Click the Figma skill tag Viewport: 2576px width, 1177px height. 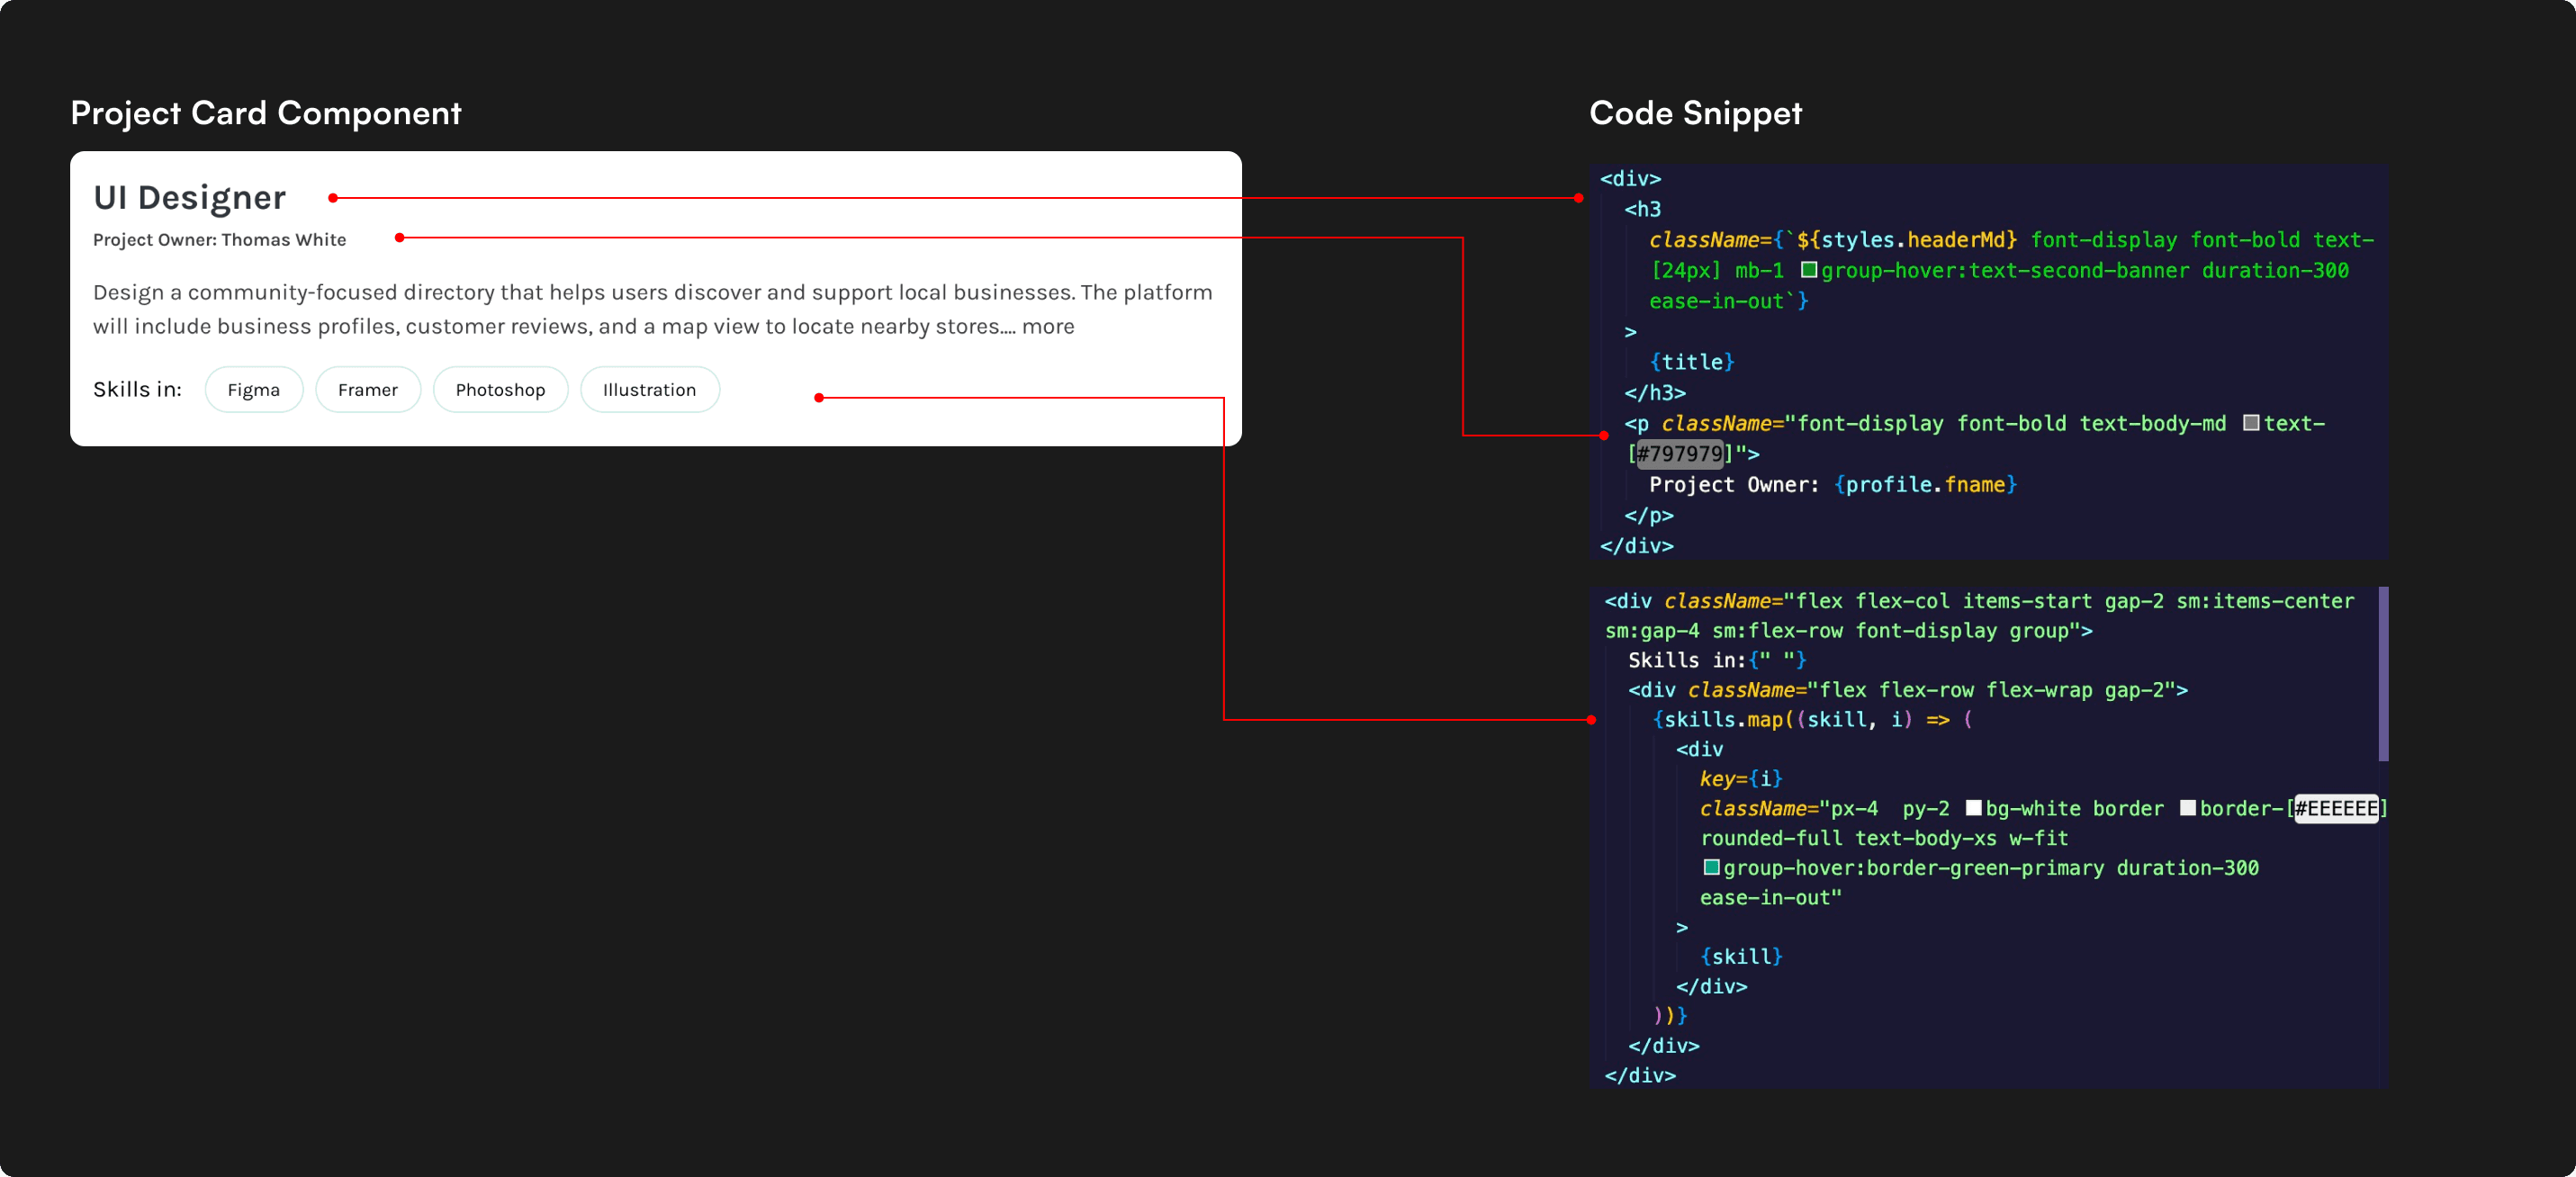coord(253,390)
